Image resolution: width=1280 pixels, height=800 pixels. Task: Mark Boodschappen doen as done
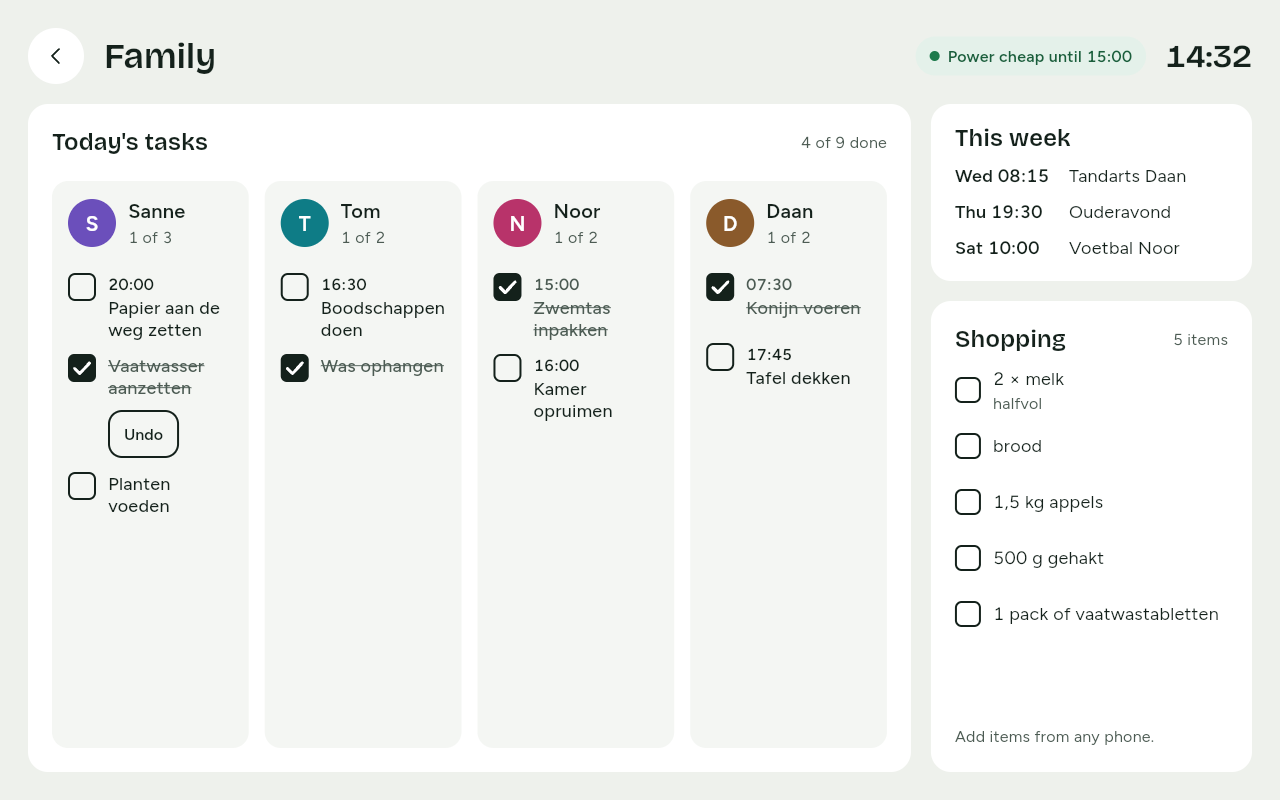[x=295, y=287]
